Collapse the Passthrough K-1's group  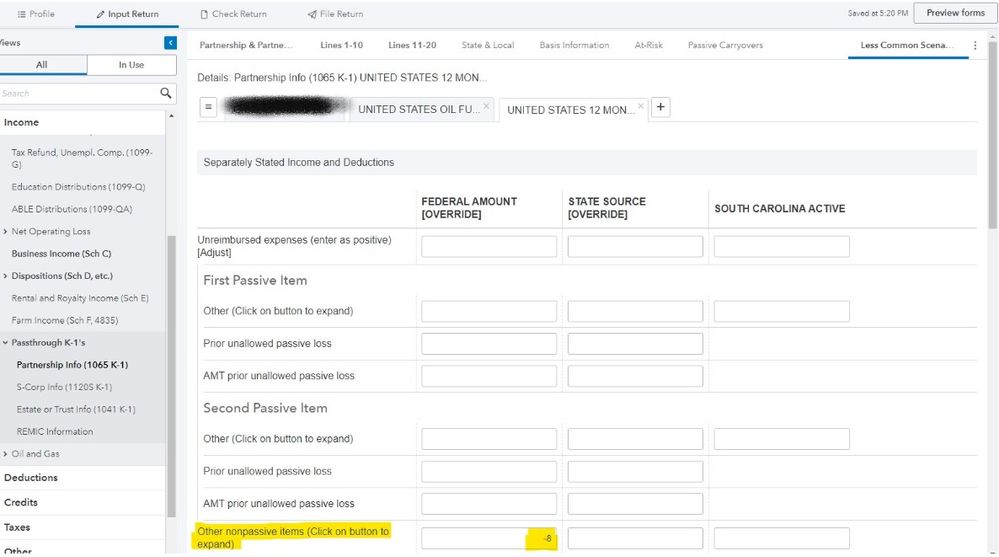click(x=6, y=343)
